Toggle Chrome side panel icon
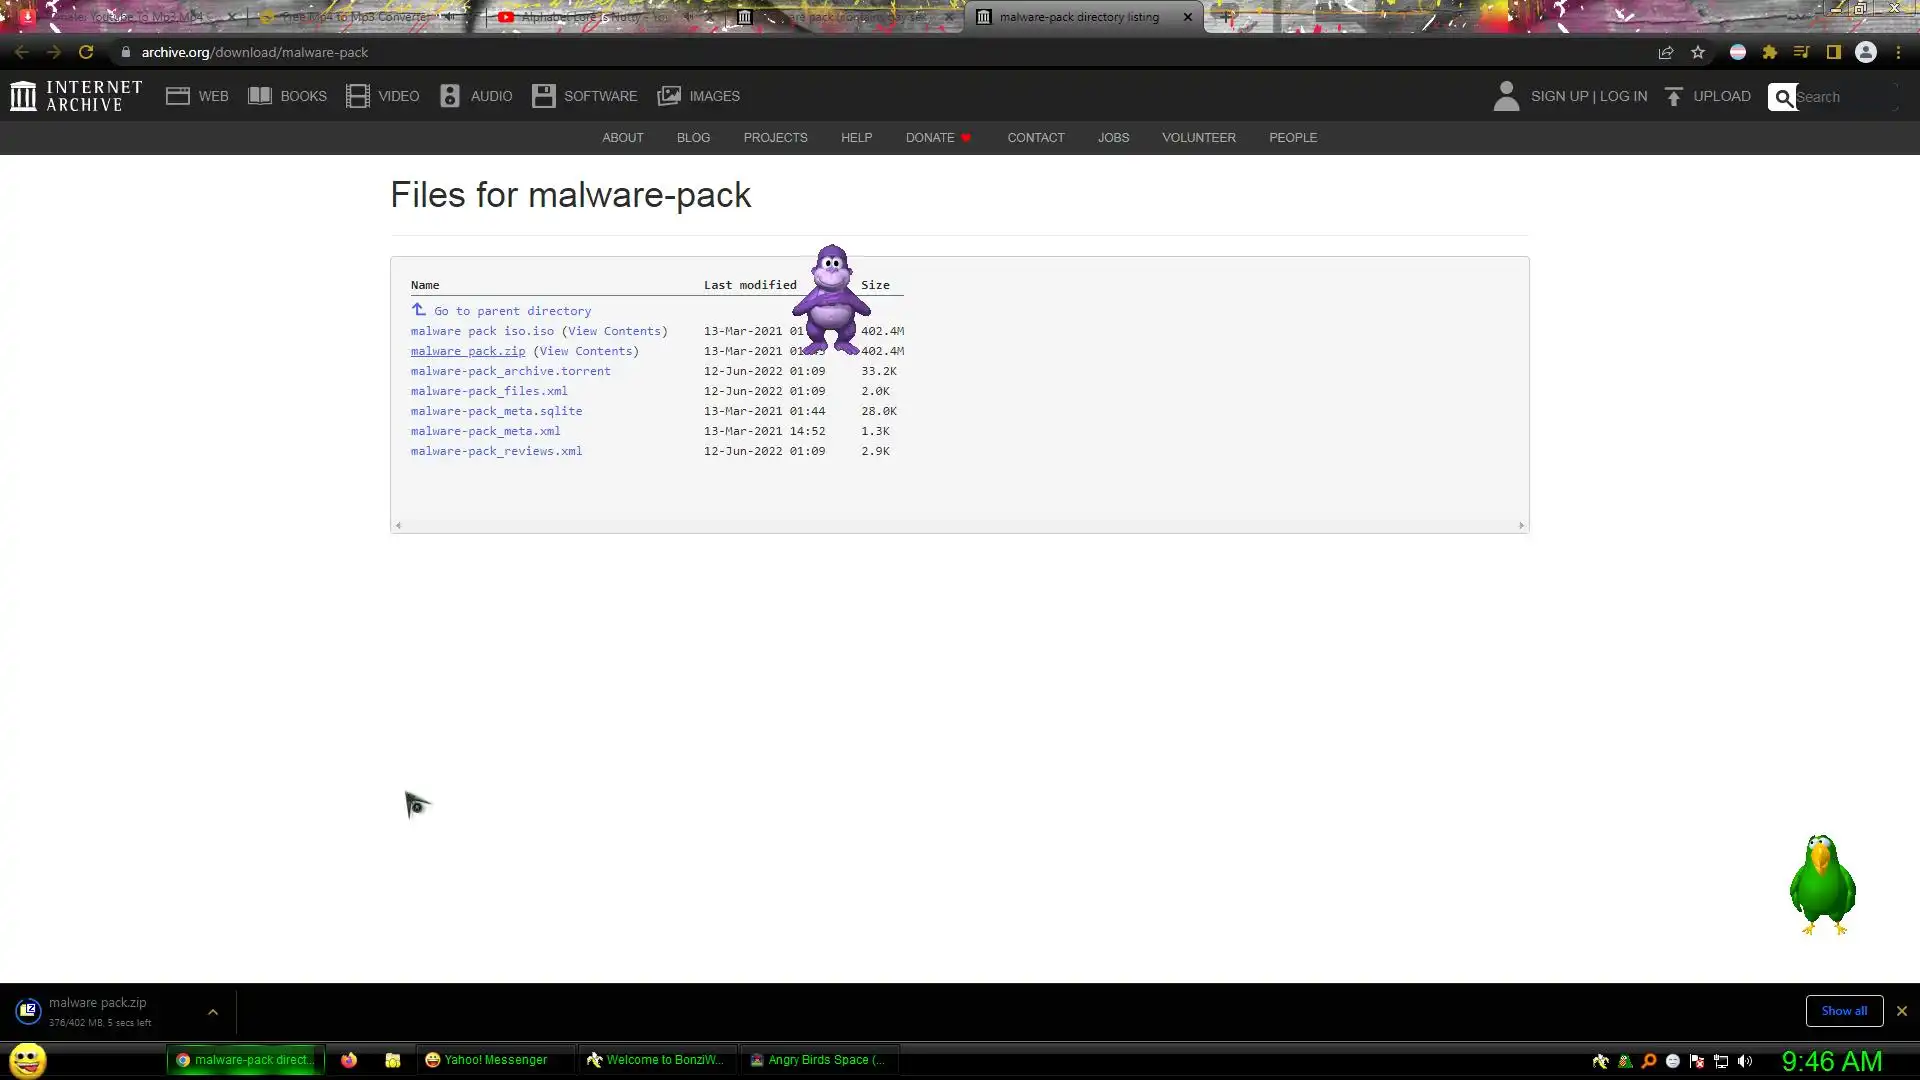1920x1080 pixels. [x=1834, y=52]
